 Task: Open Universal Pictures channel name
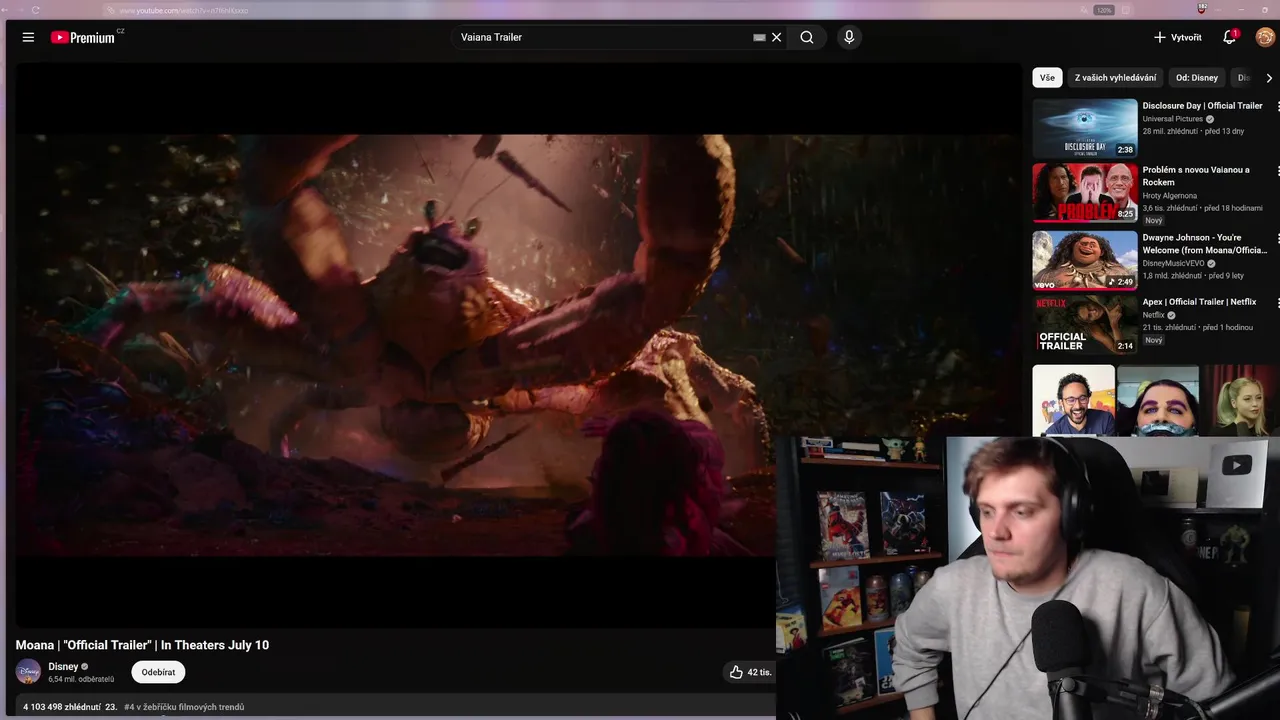1173,119
